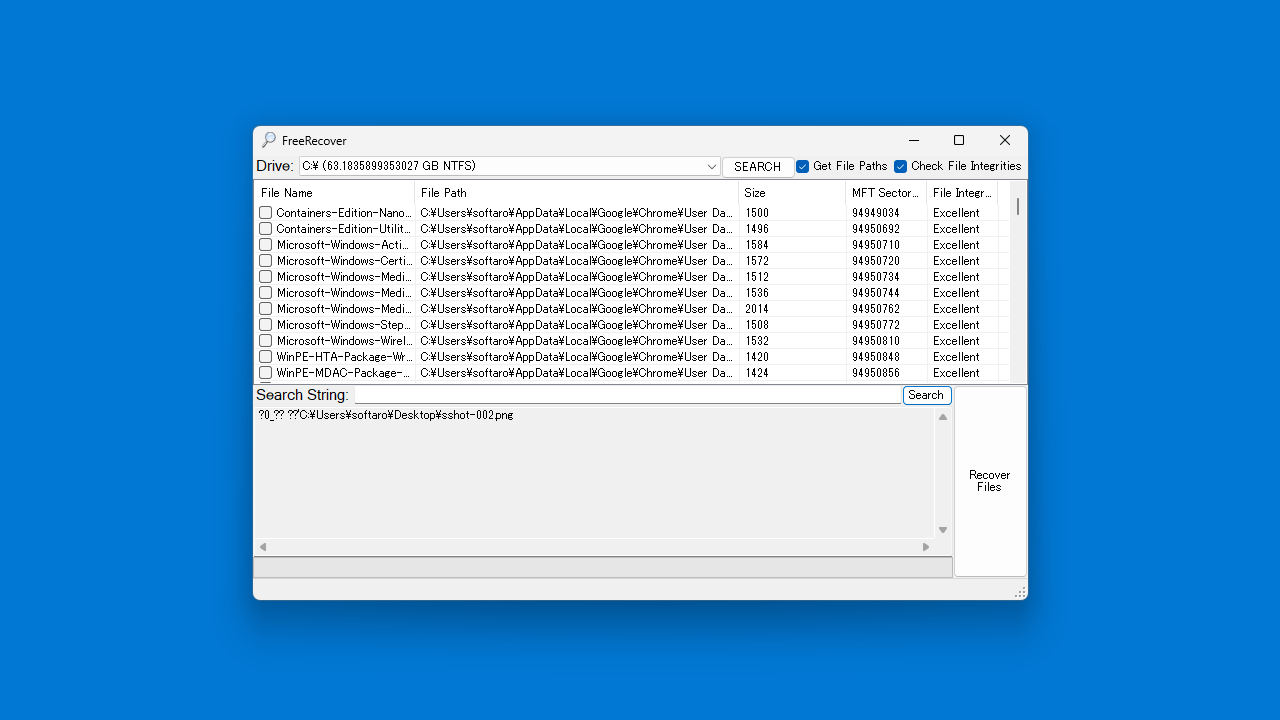The width and height of the screenshot is (1280, 720).
Task: Click the Microsoft-Windows-Wirel file name
Action: coord(344,341)
